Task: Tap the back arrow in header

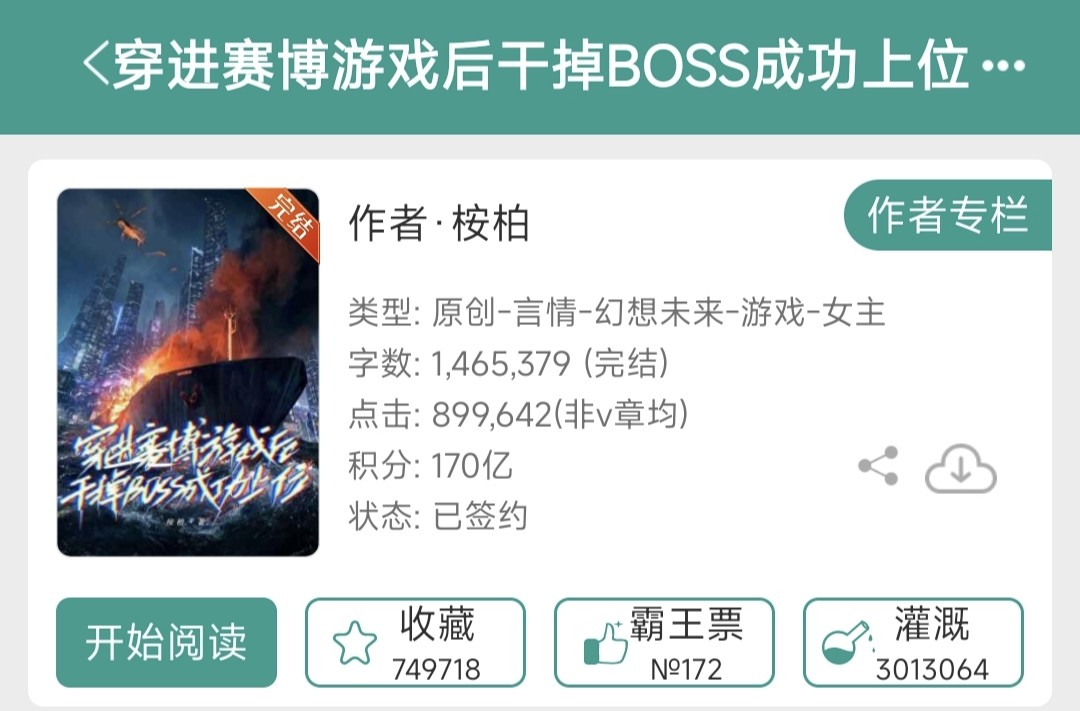Action: click(96, 64)
